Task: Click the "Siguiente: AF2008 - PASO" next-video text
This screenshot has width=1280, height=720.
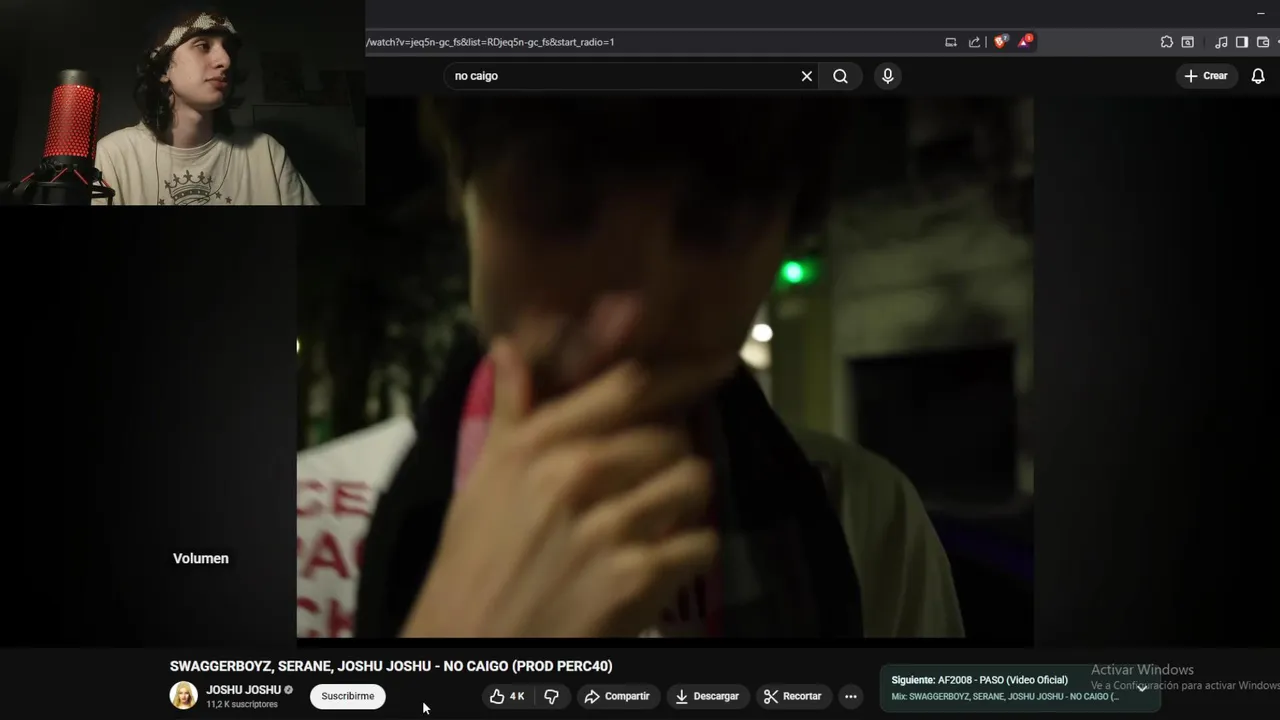Action: pyautogui.click(x=979, y=680)
